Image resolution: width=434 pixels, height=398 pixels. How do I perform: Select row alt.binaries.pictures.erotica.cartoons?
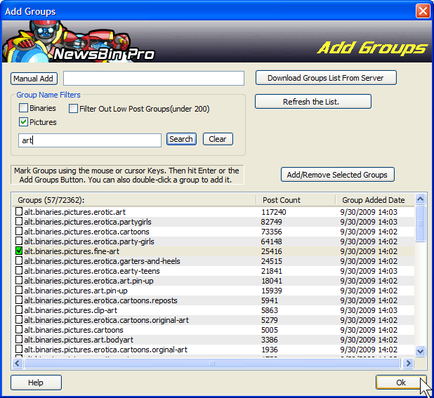(213, 232)
